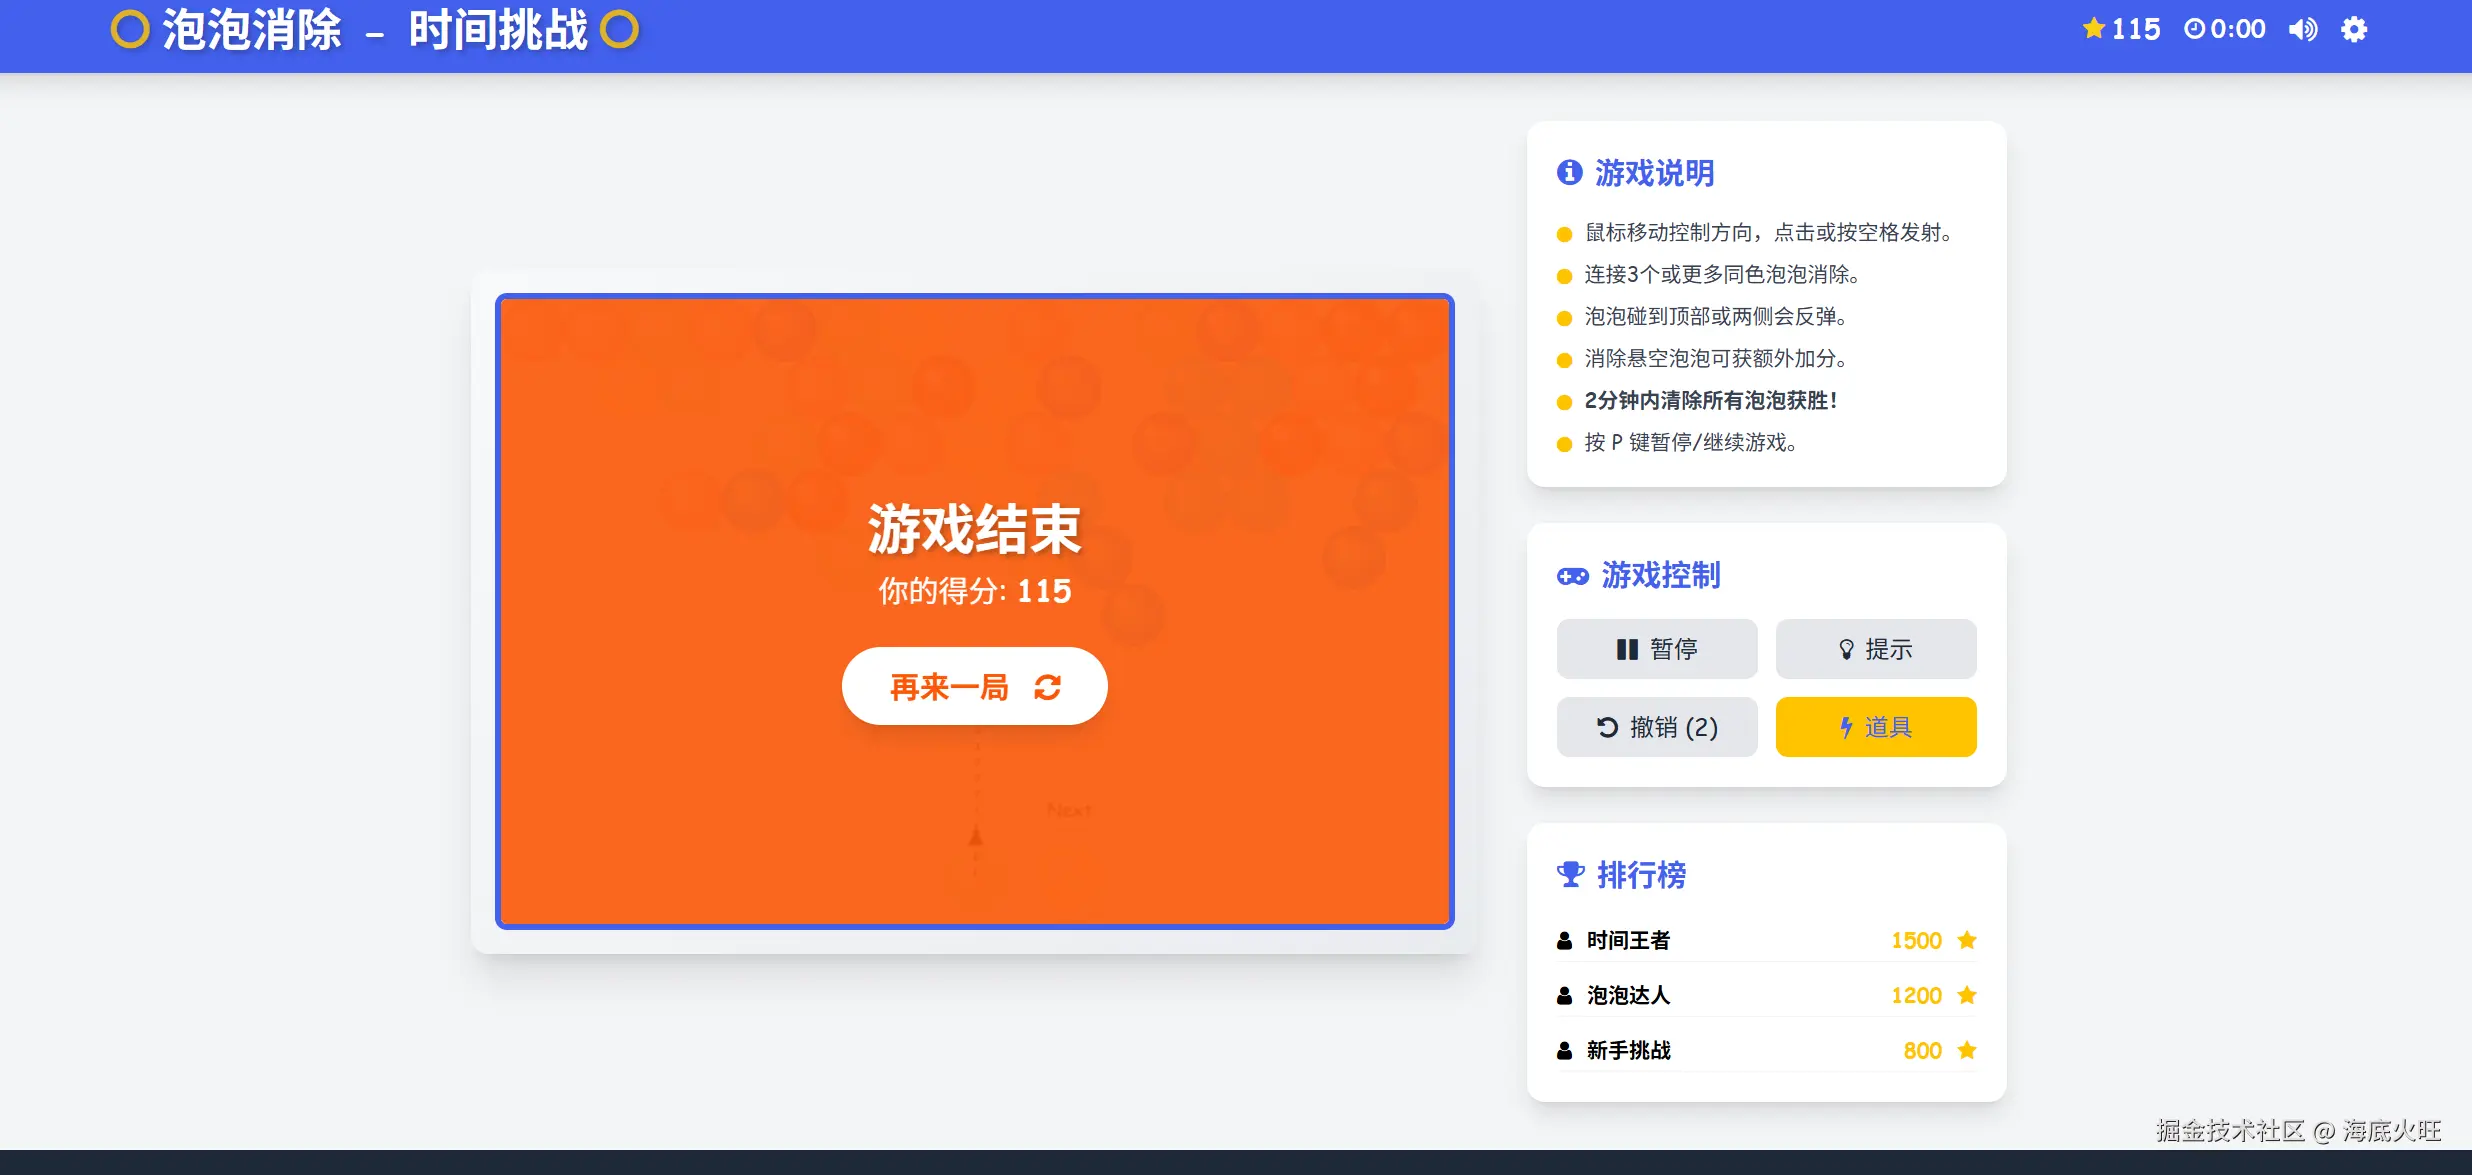The image size is (2472, 1175).
Task: Click the trophy icon beside 排行榜
Action: point(1570,875)
